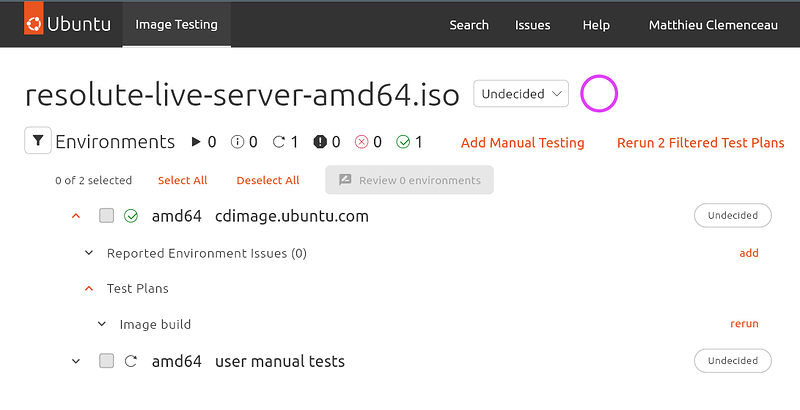
Task: Expand the user manual tests environment
Action: point(76,362)
